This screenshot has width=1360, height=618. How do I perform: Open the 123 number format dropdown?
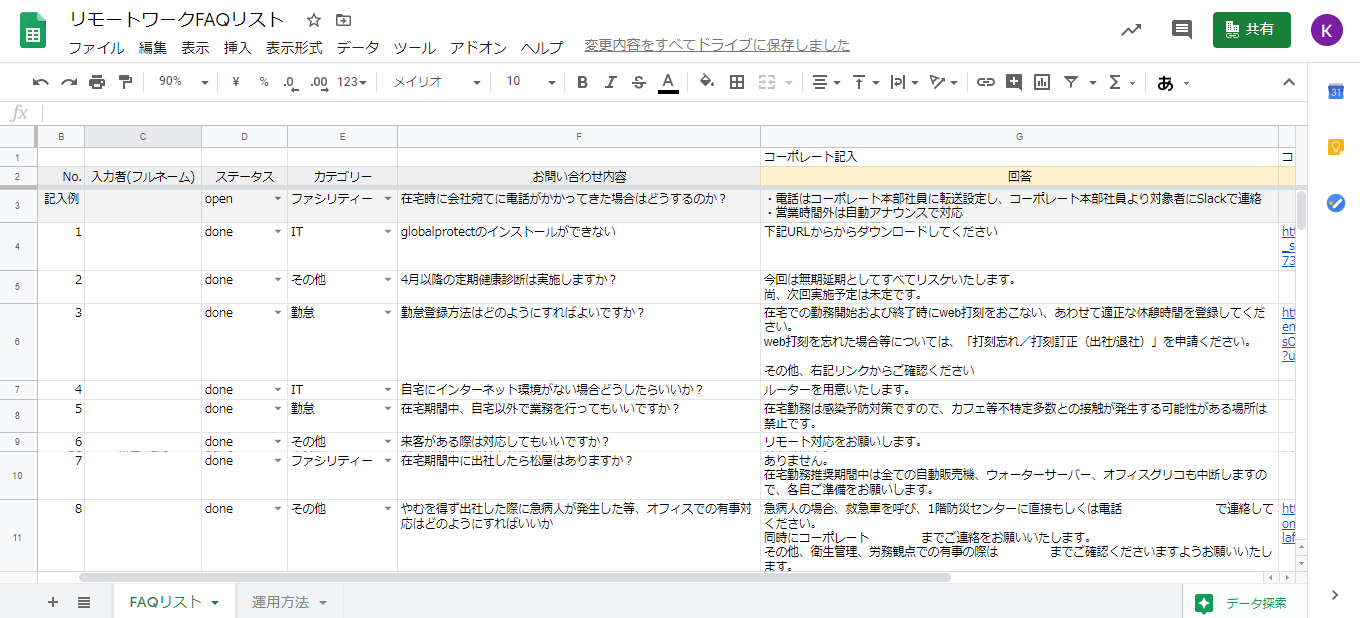pyautogui.click(x=352, y=82)
